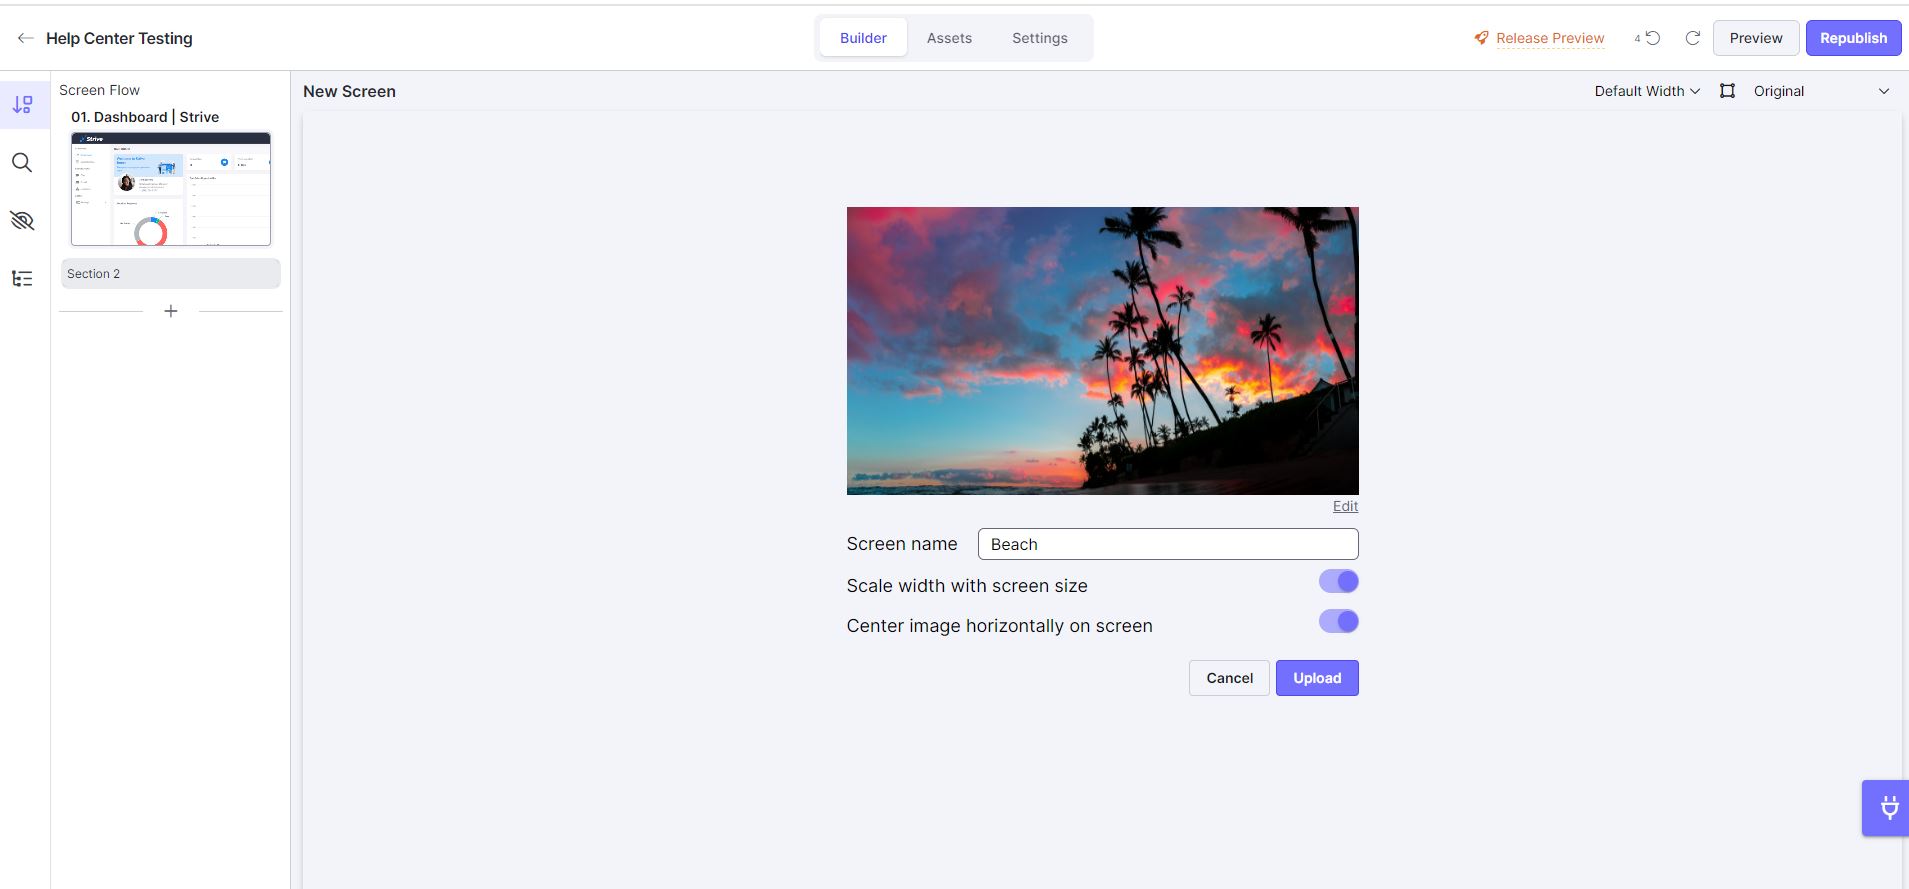Click the Screen name input field
1909x889 pixels.
coord(1168,544)
